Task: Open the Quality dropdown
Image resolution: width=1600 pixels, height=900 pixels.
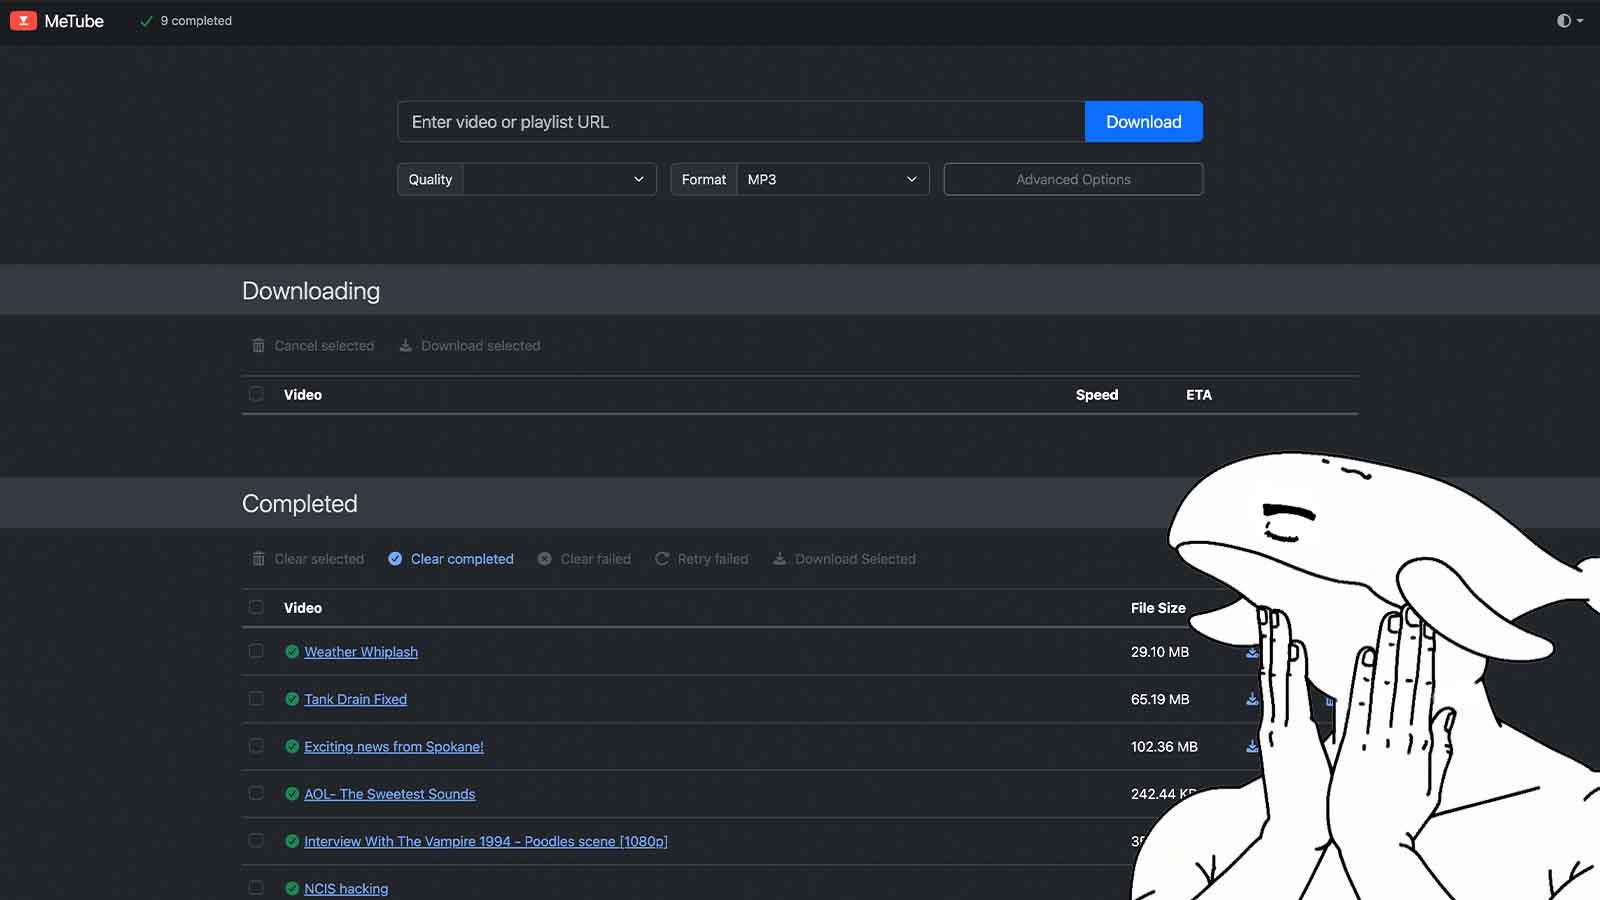Action: pyautogui.click(x=558, y=180)
